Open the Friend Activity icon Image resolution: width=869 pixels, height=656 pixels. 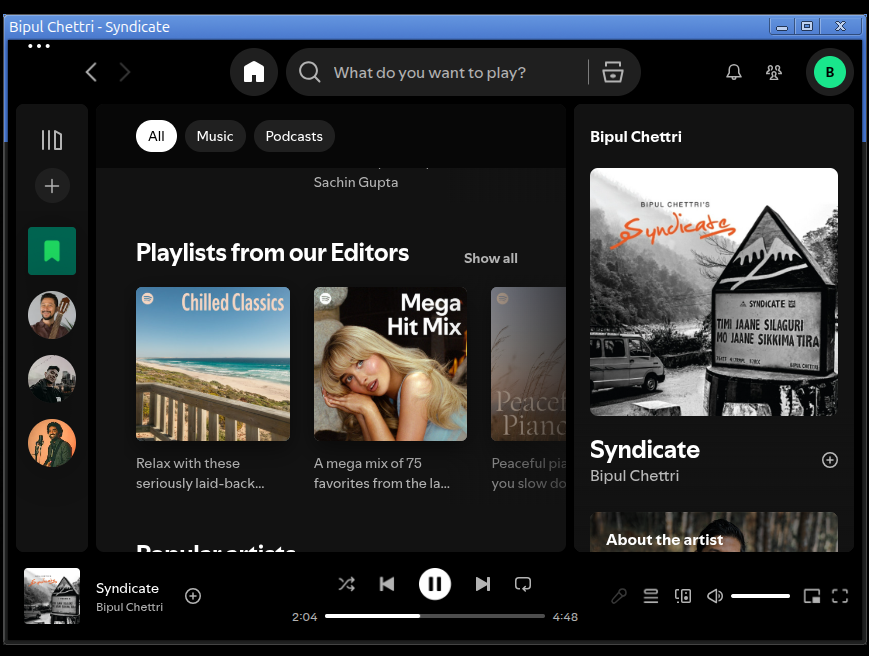coord(774,72)
